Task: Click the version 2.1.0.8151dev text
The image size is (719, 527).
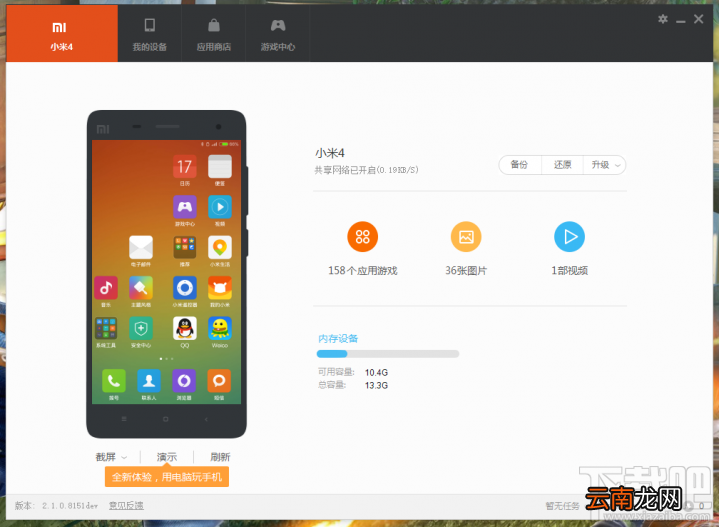Action: pyautogui.click(x=70, y=505)
